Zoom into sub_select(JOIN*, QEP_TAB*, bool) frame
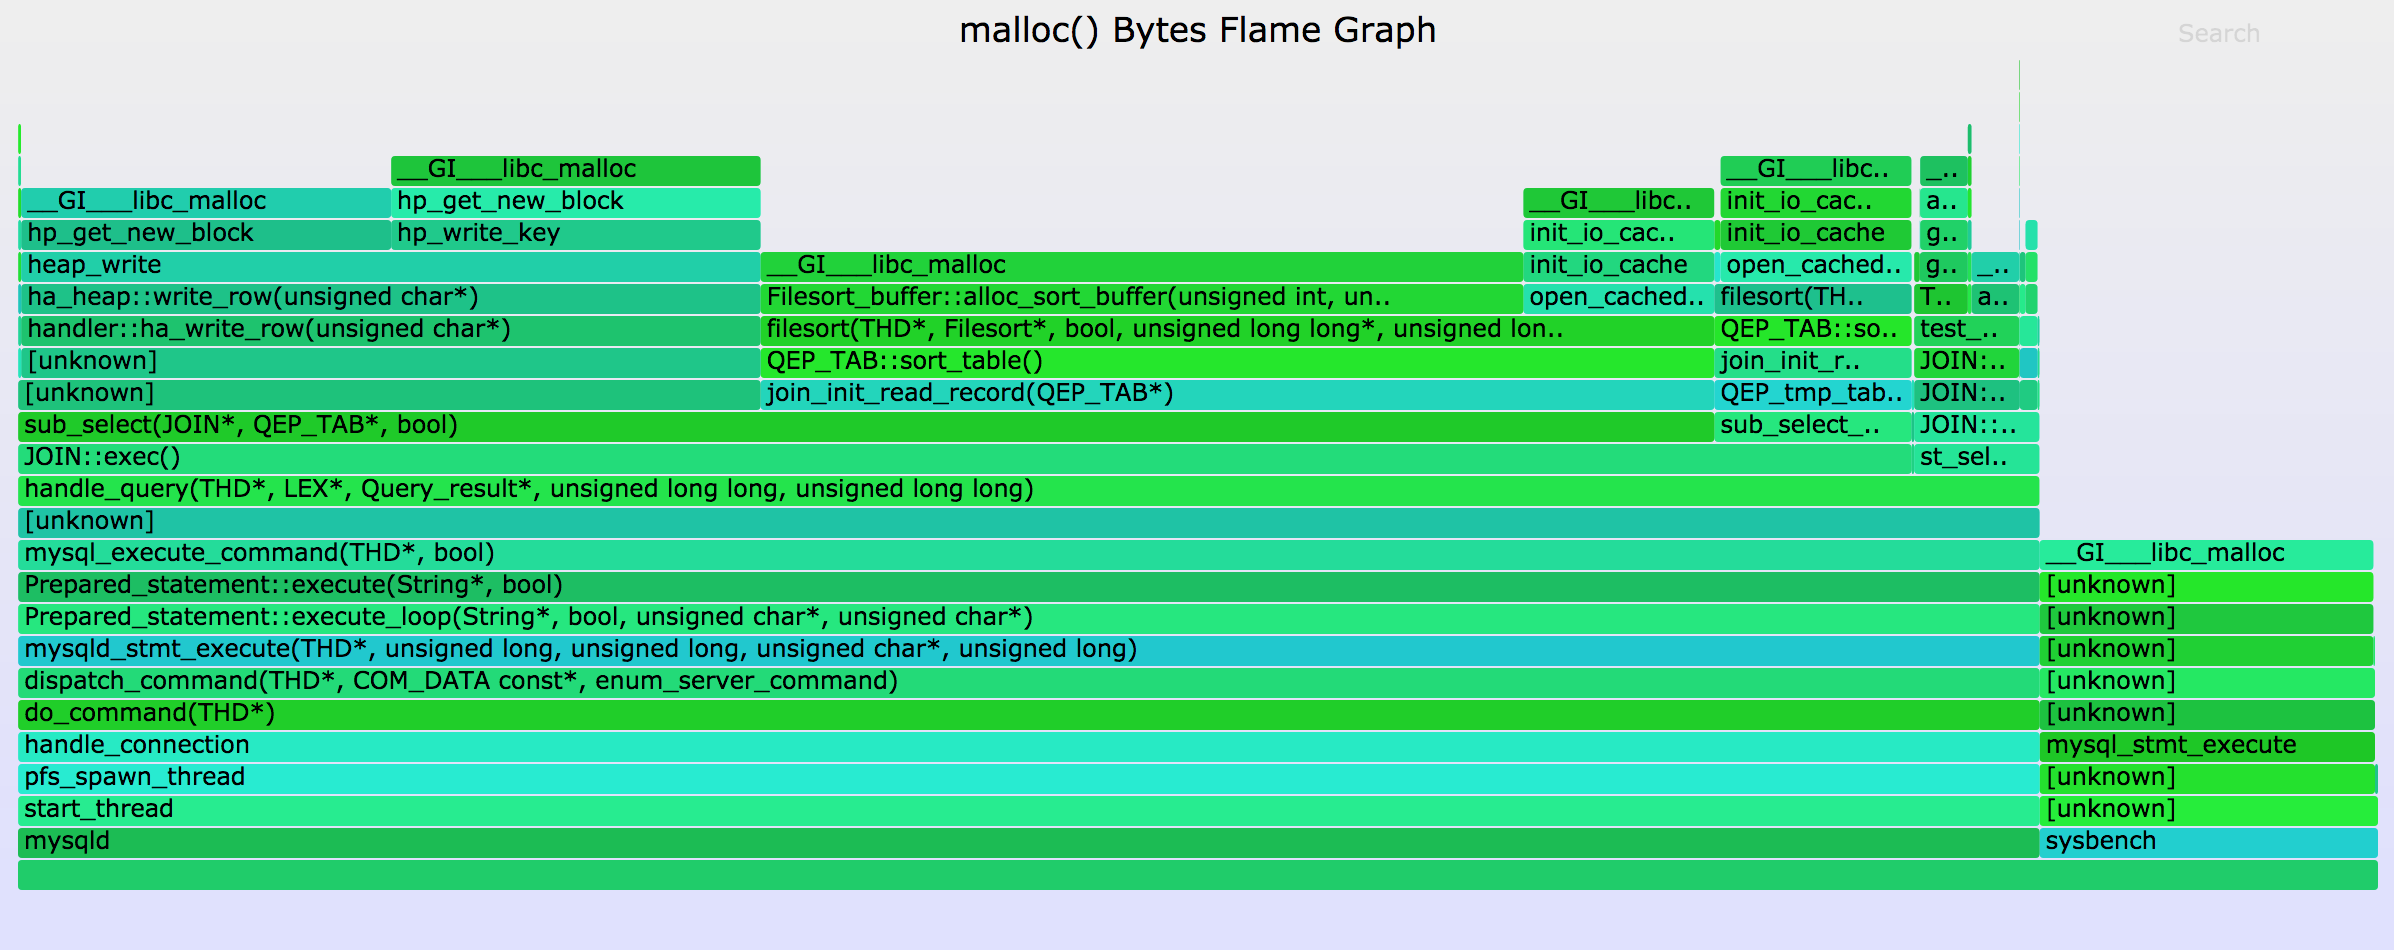This screenshot has width=2394, height=950. coord(865,426)
